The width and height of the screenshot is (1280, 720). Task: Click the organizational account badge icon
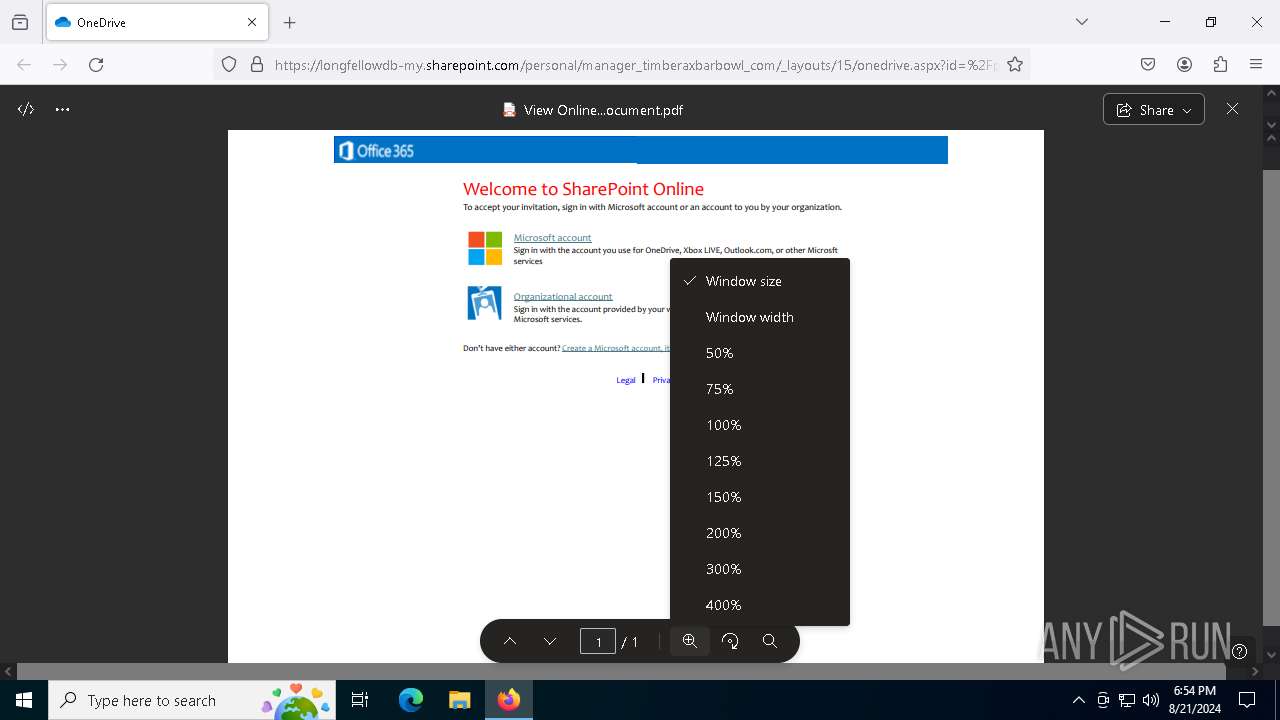coord(485,303)
